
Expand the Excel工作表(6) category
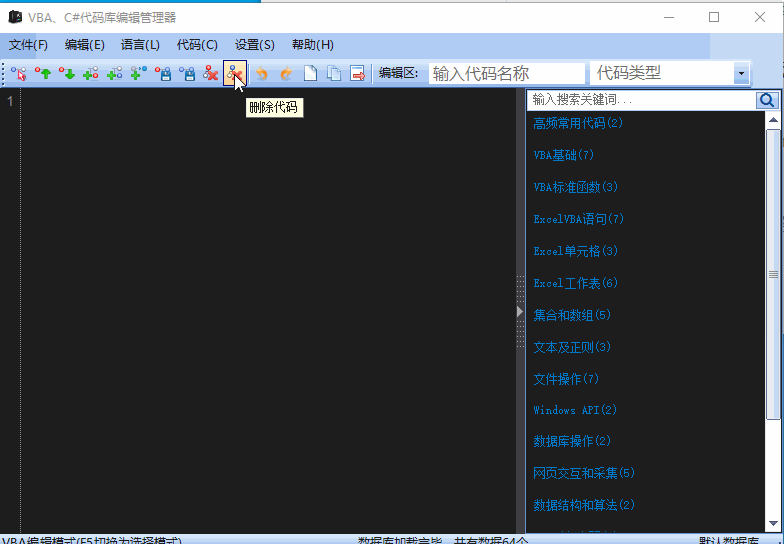(576, 283)
